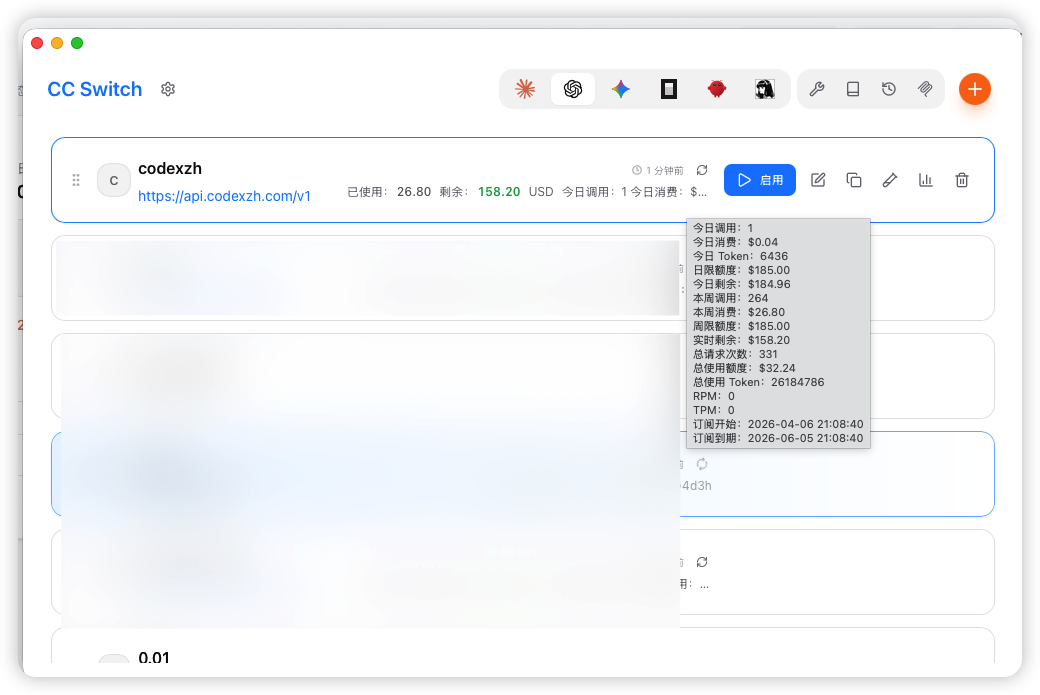This screenshot has width=1040, height=695.
Task: Click the USD currency label
Action: click(541, 192)
